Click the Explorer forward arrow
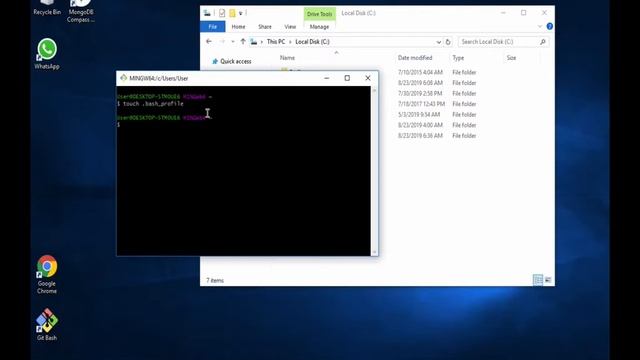The height and width of the screenshot is (360, 640). click(222, 42)
